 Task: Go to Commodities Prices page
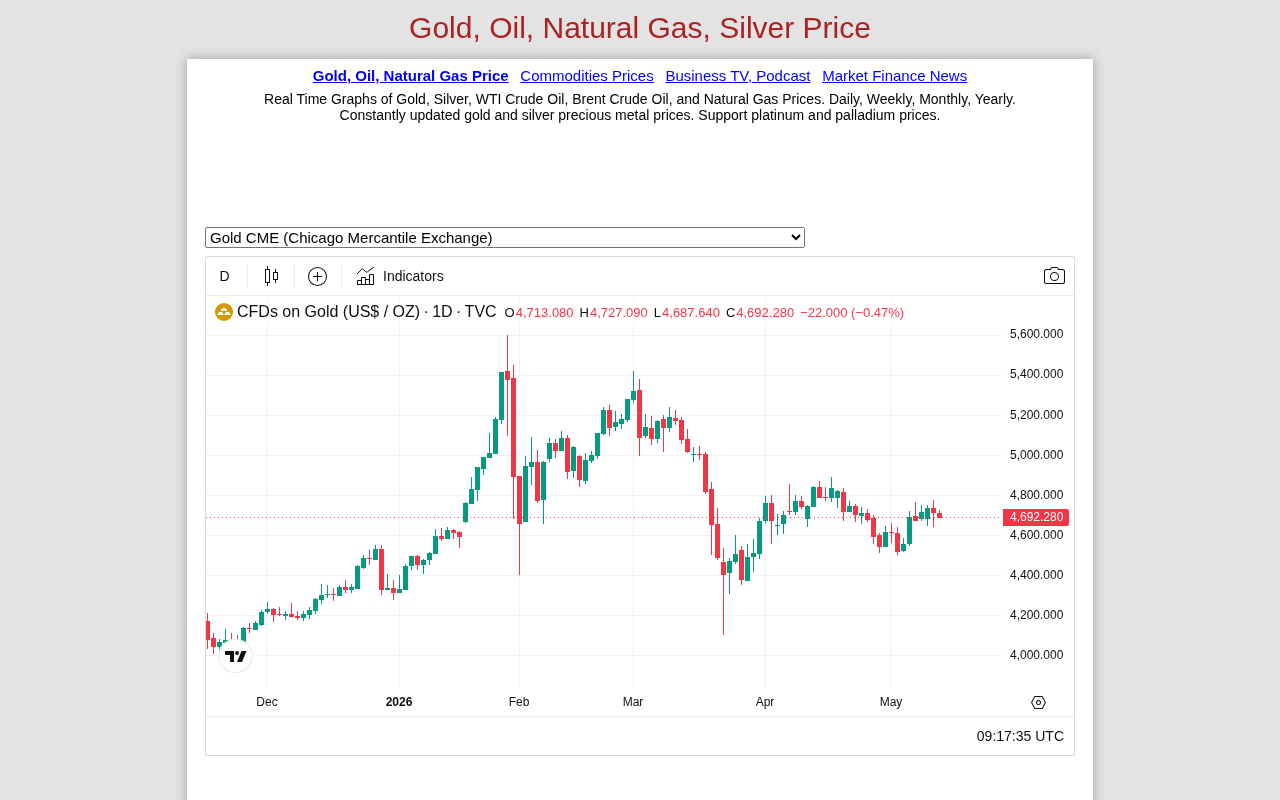pyautogui.click(x=587, y=76)
